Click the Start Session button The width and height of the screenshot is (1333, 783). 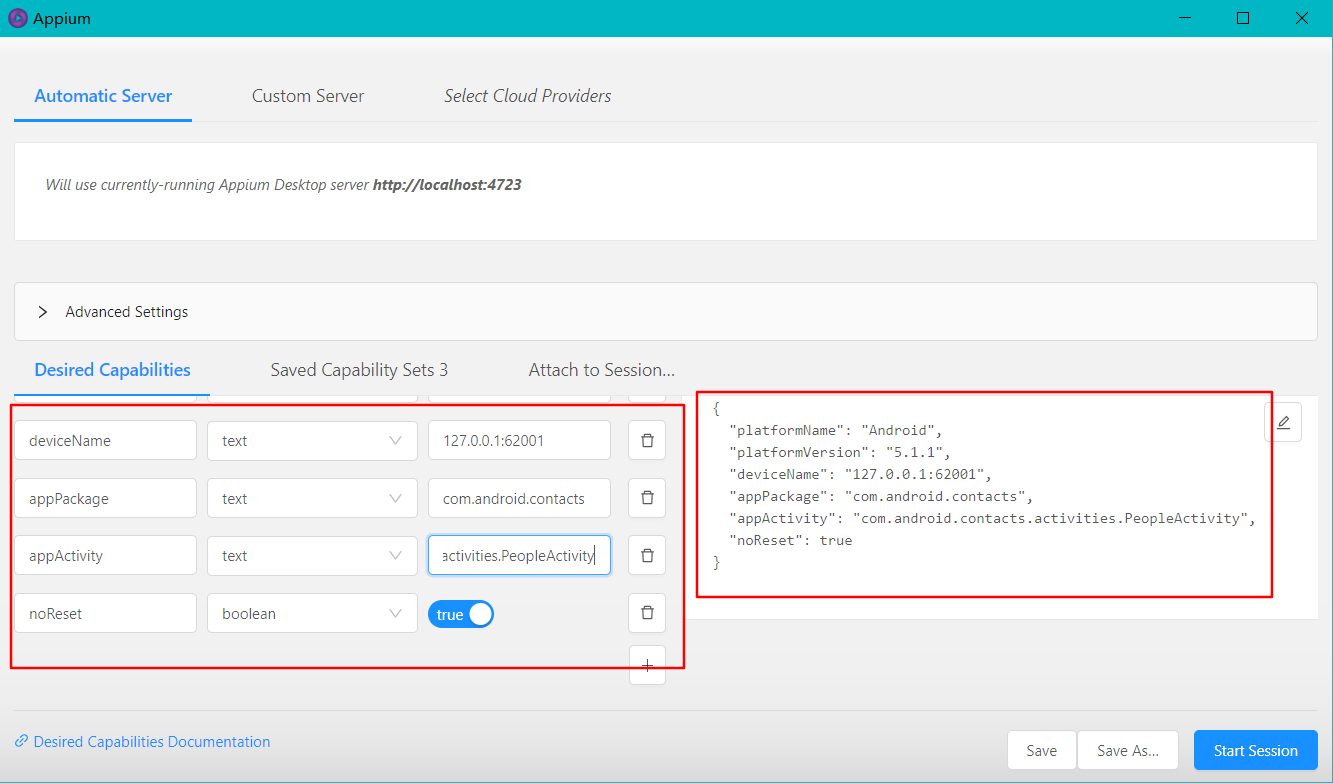[x=1255, y=750]
